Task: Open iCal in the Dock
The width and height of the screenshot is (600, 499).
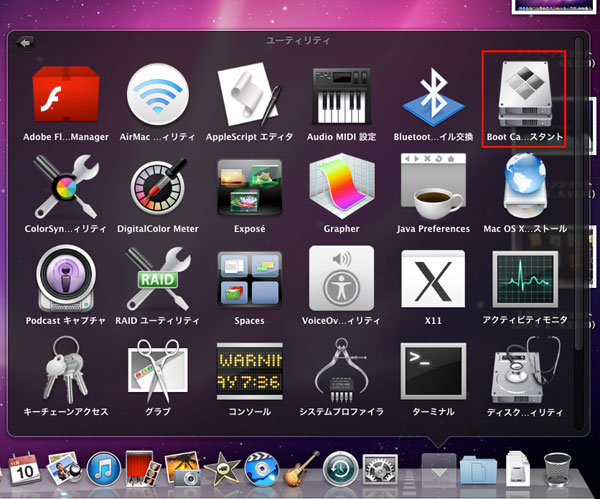Action: click(x=24, y=469)
